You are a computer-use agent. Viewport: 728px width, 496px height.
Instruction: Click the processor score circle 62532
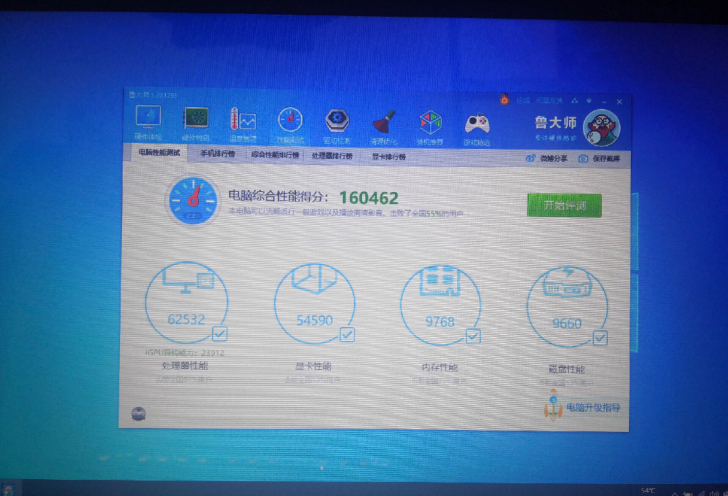point(186,302)
